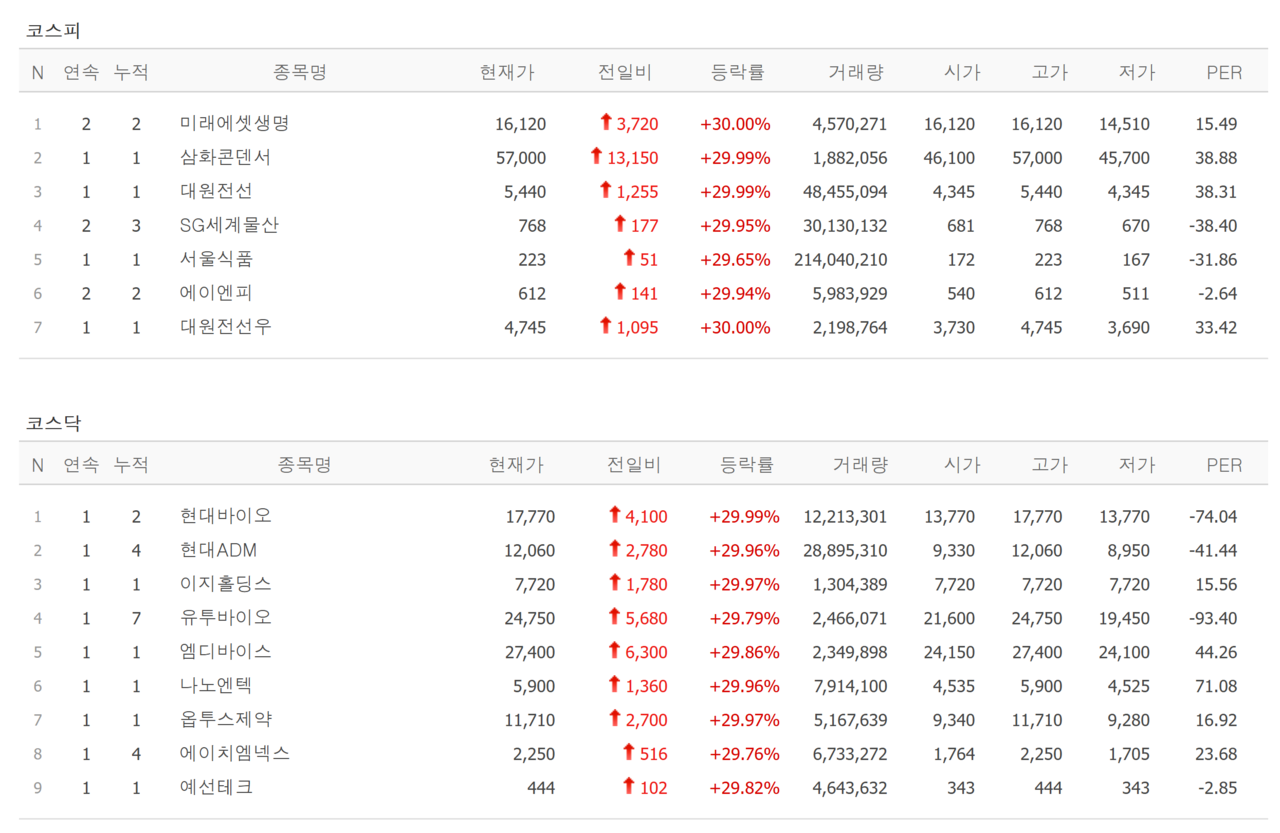The height and width of the screenshot is (833, 1280).
Task: Open SG세계물산 stock page
Action: [x=229, y=226]
